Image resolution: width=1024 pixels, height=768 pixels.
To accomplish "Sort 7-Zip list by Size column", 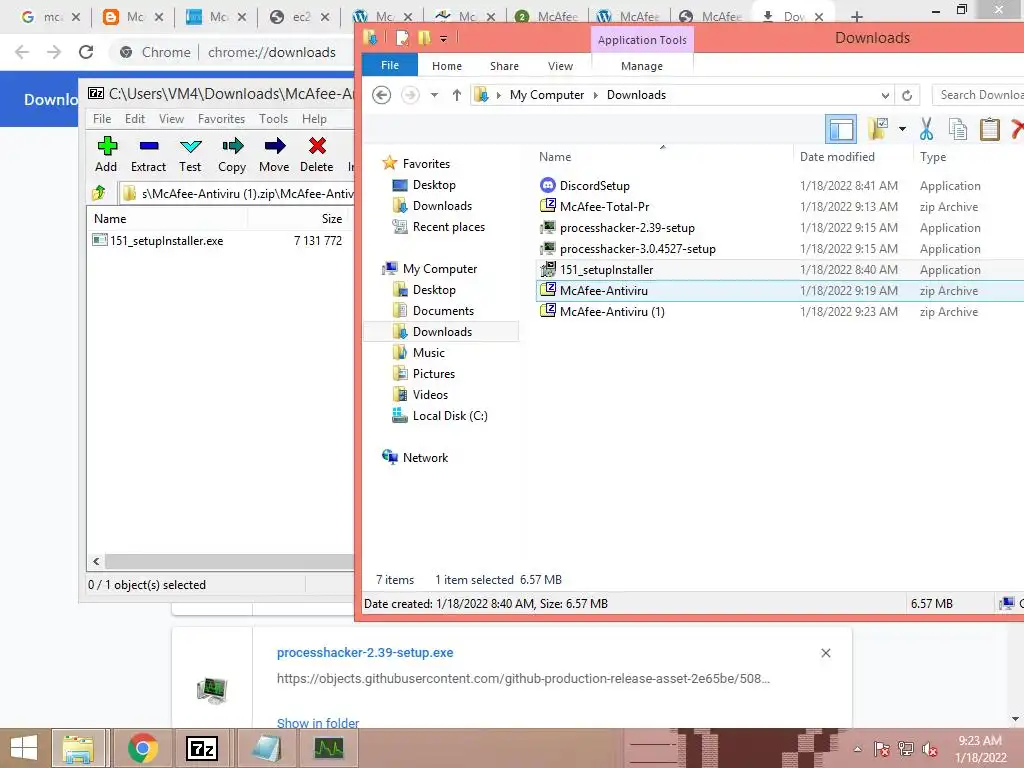I will tap(331, 219).
